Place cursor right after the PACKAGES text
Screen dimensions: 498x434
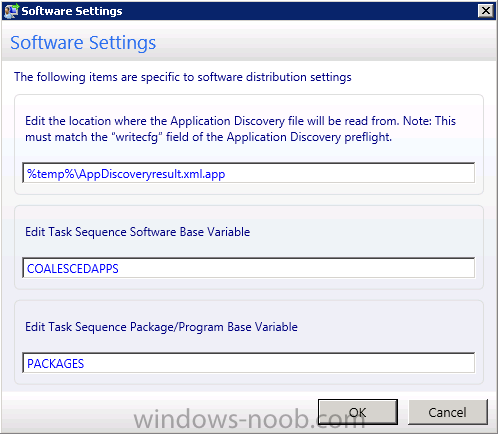point(85,364)
